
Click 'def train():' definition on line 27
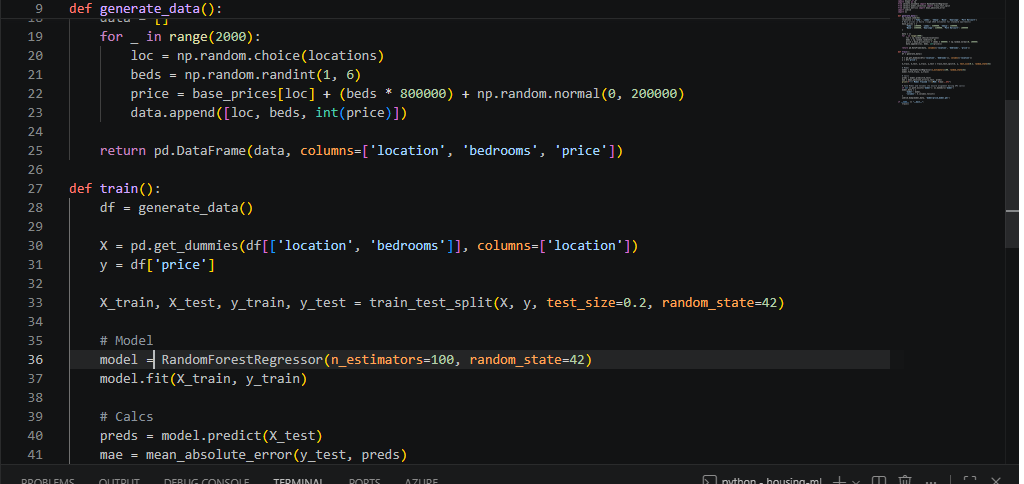[x=115, y=189]
